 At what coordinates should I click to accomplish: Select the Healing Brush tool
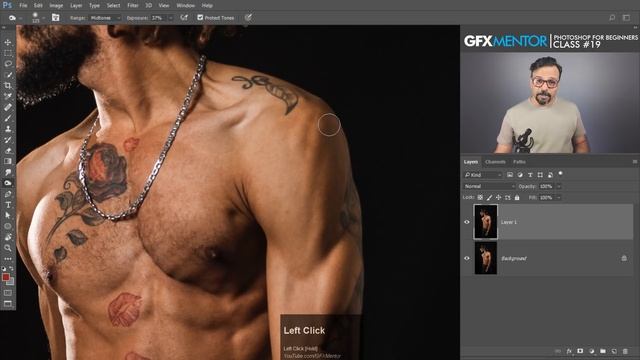pos(8,107)
